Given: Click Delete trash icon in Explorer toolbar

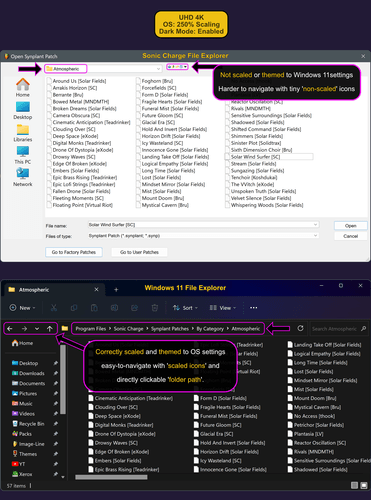Looking at the screenshot, I should click(x=155, y=308).
